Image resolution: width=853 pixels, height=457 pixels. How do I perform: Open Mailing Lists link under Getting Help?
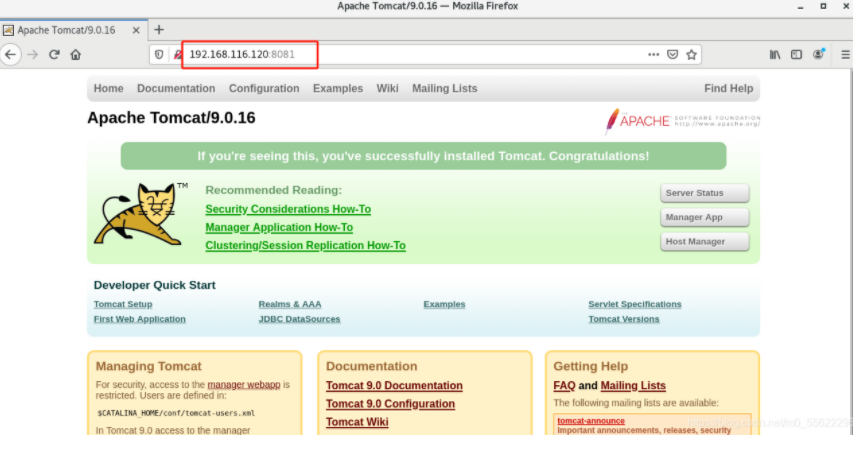coord(633,385)
